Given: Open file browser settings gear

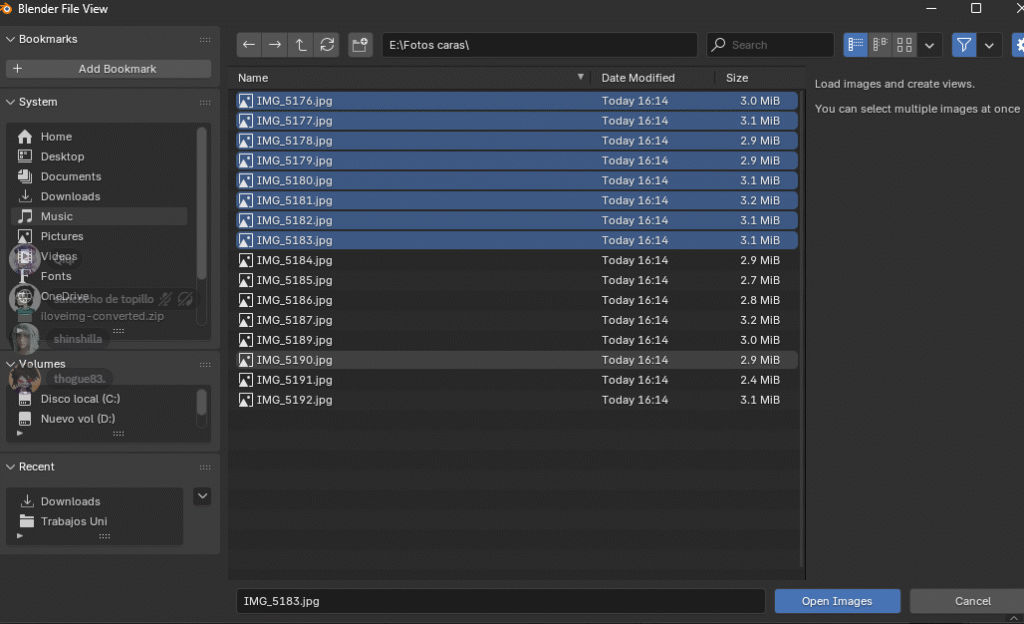Looking at the screenshot, I should pyautogui.click(x=1018, y=45).
